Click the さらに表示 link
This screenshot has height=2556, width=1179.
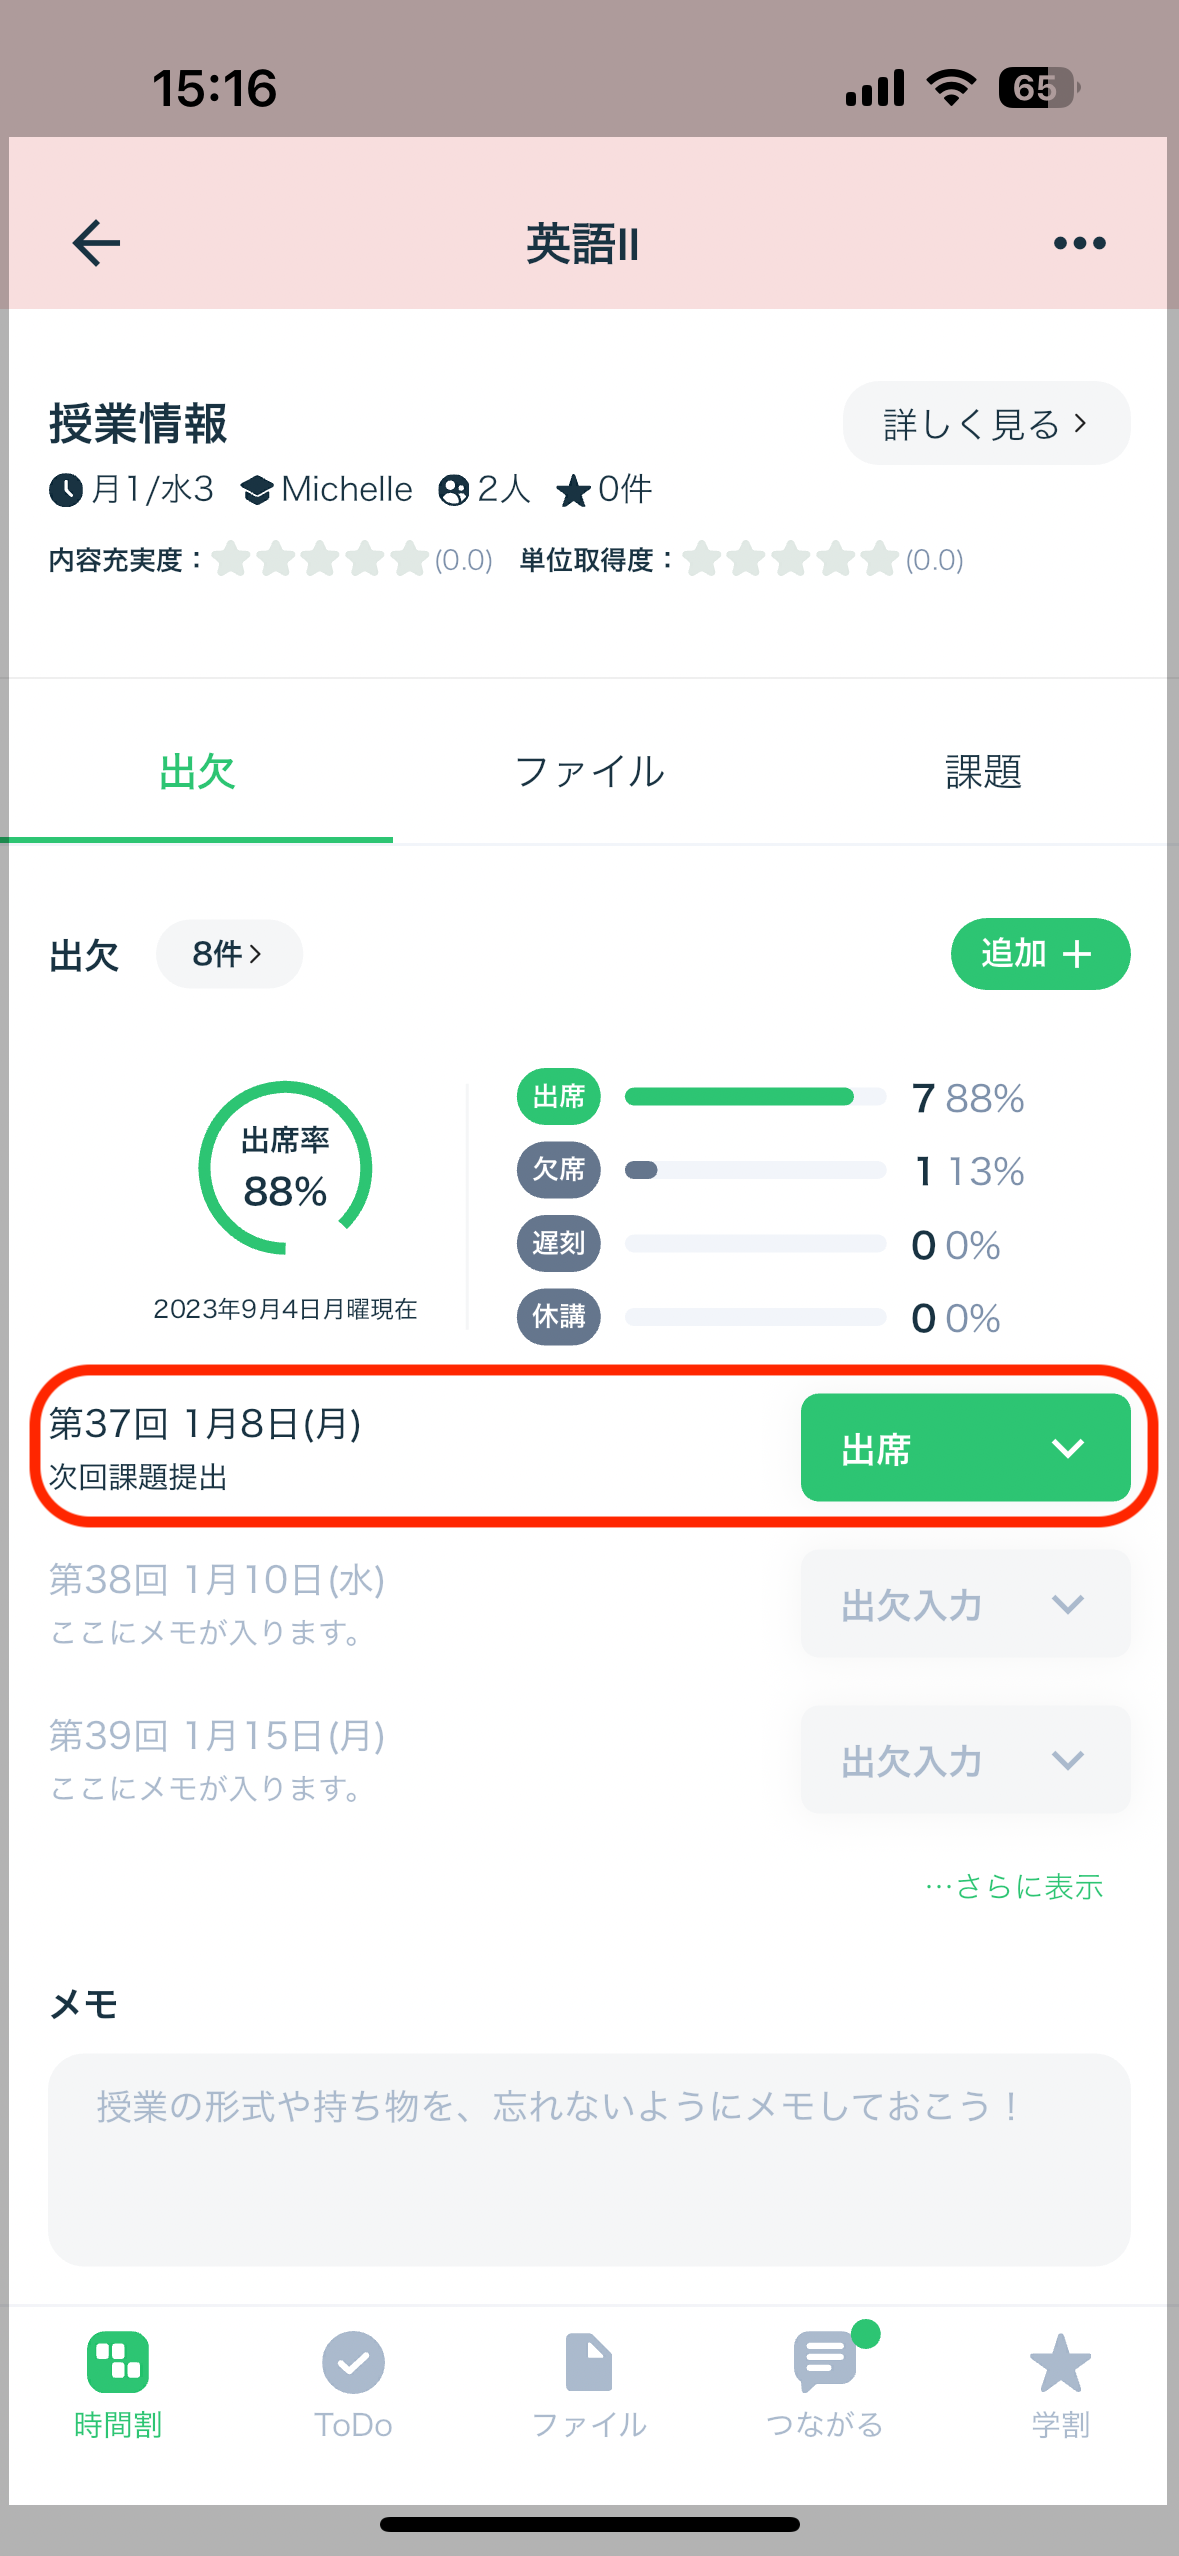pyautogui.click(x=1014, y=1887)
